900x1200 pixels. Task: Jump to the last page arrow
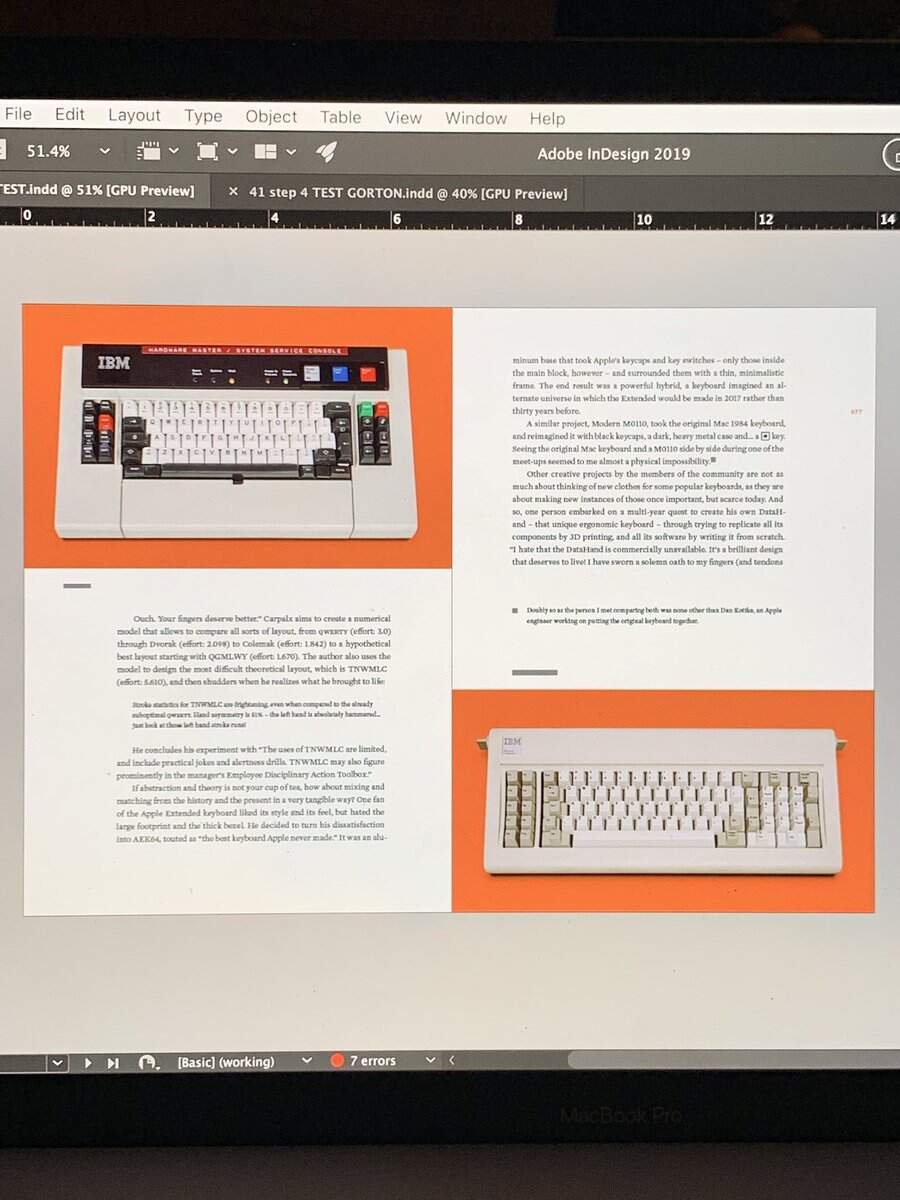[x=113, y=1062]
